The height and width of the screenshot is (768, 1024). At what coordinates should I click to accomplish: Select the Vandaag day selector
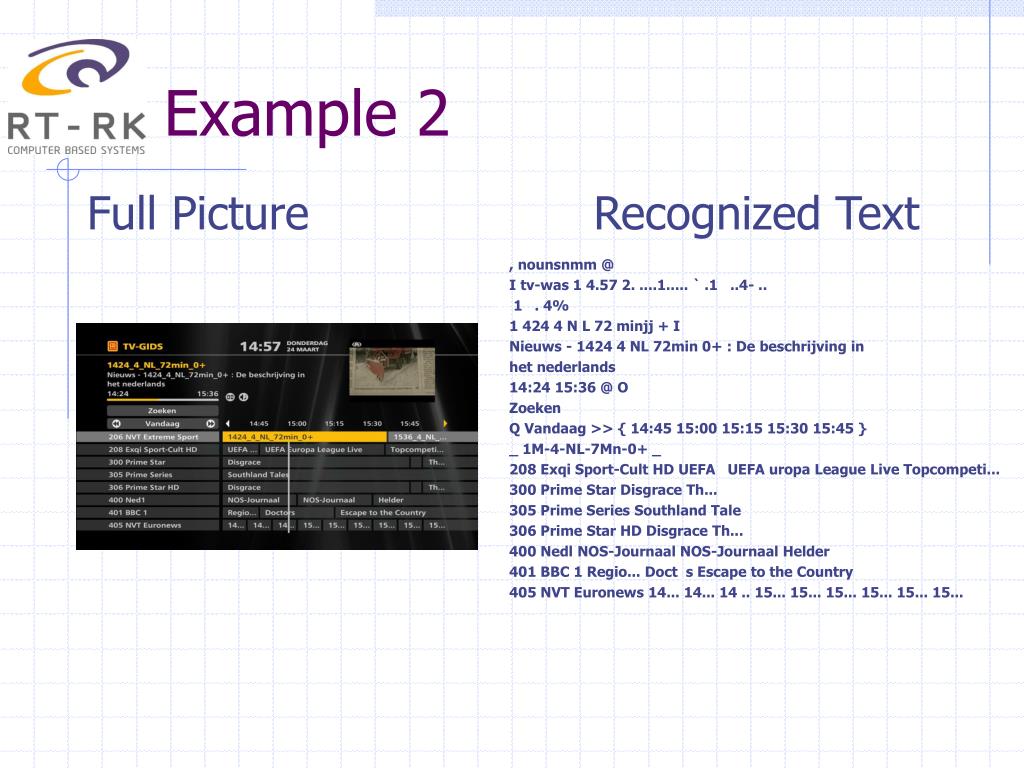(163, 423)
